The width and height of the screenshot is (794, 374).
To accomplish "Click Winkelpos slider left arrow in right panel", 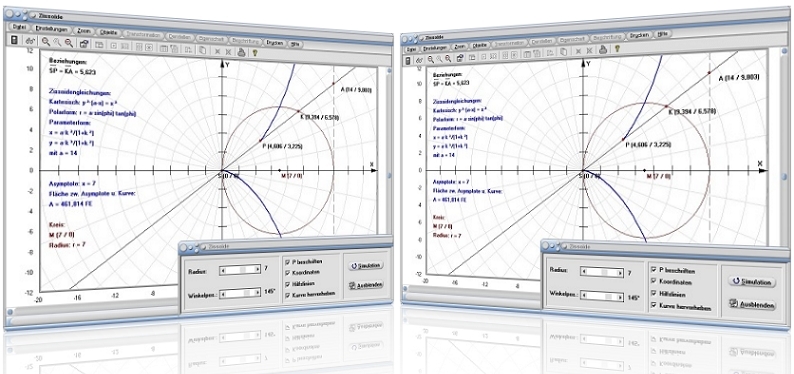I will [584, 295].
